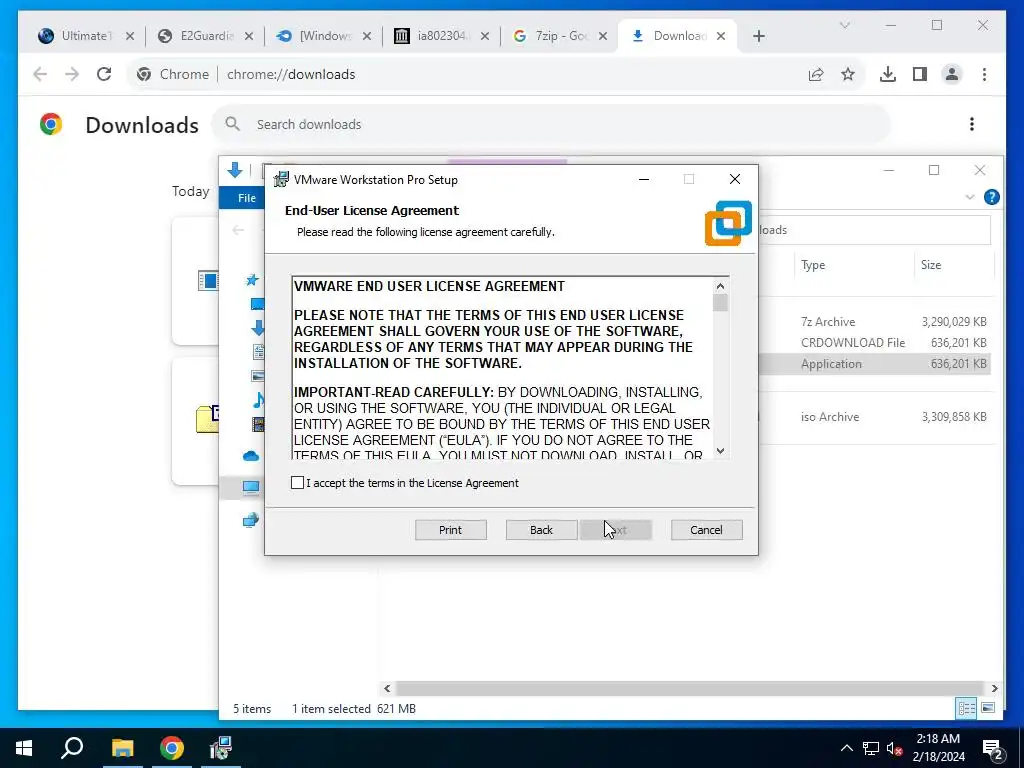Viewport: 1024px width, 768px height.
Task: Select the Application file row
Action: point(875,364)
